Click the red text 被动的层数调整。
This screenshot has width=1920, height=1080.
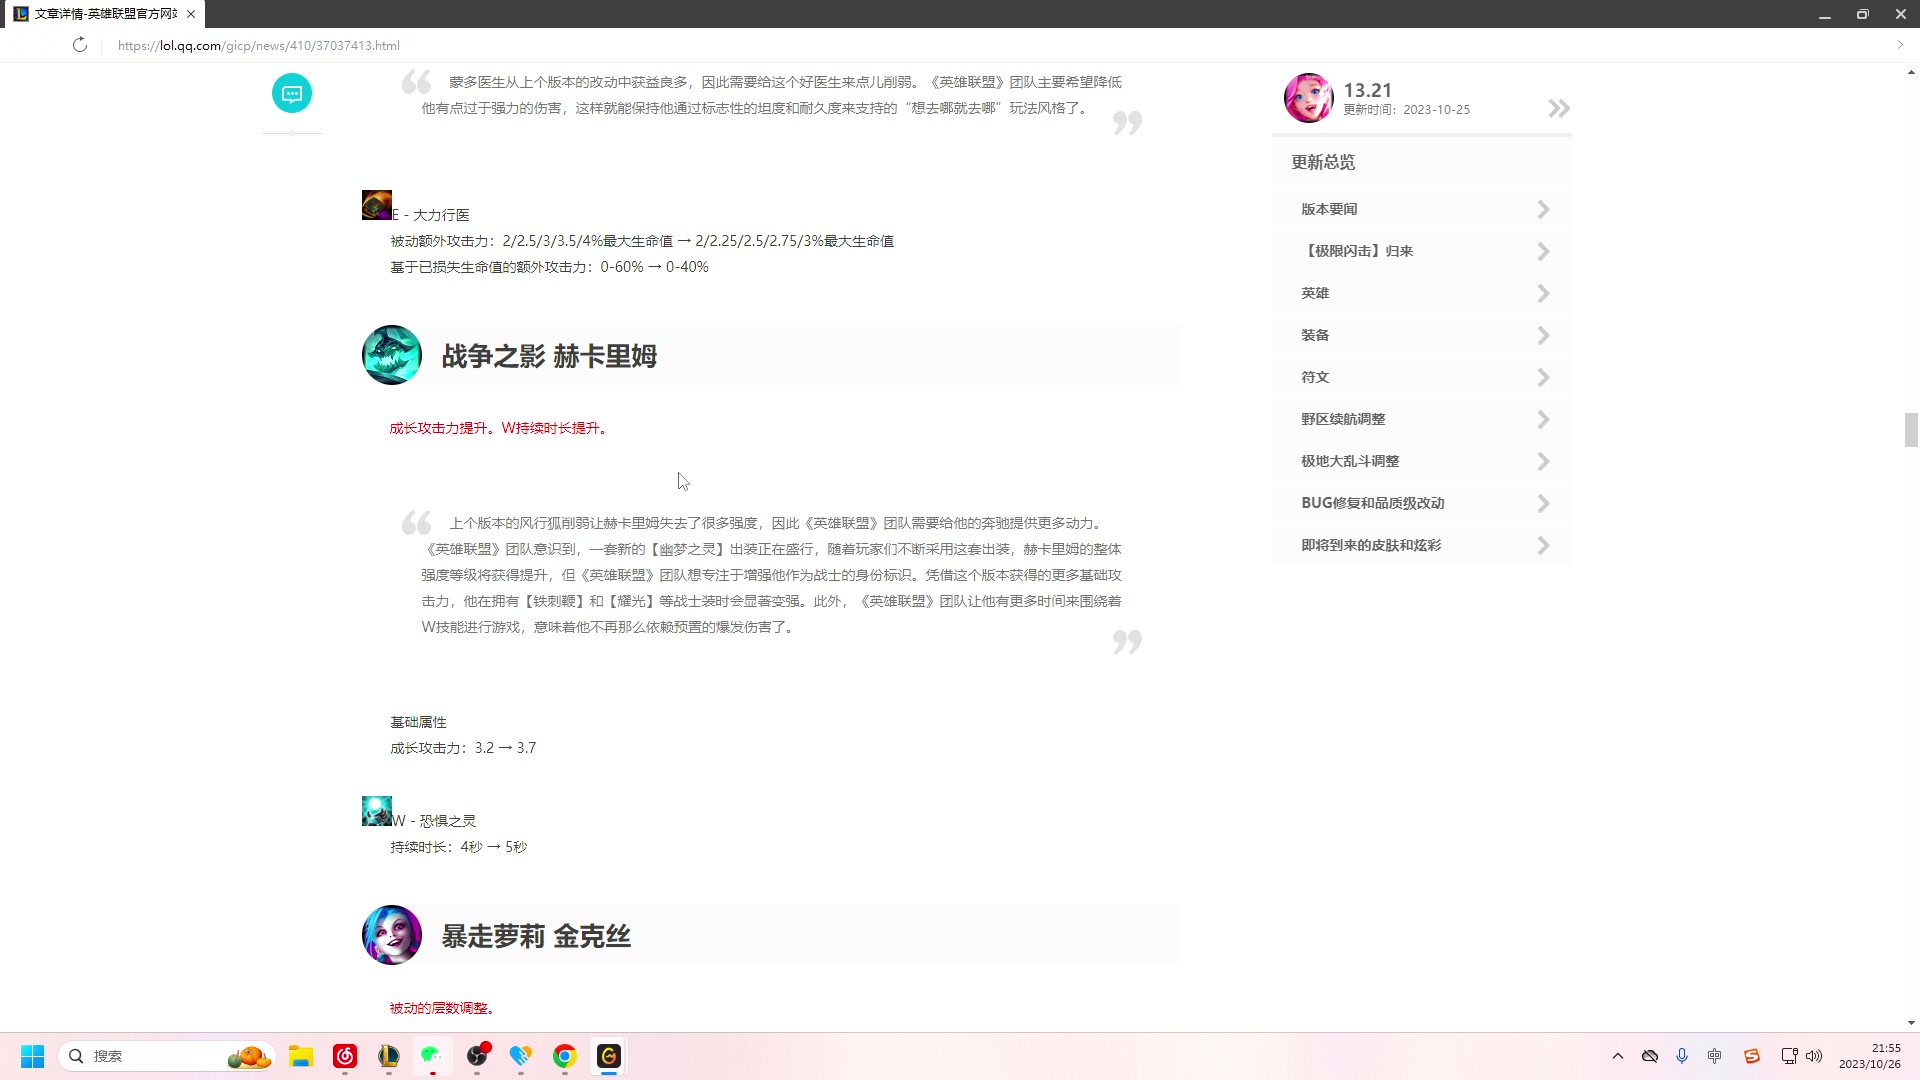click(x=444, y=1008)
